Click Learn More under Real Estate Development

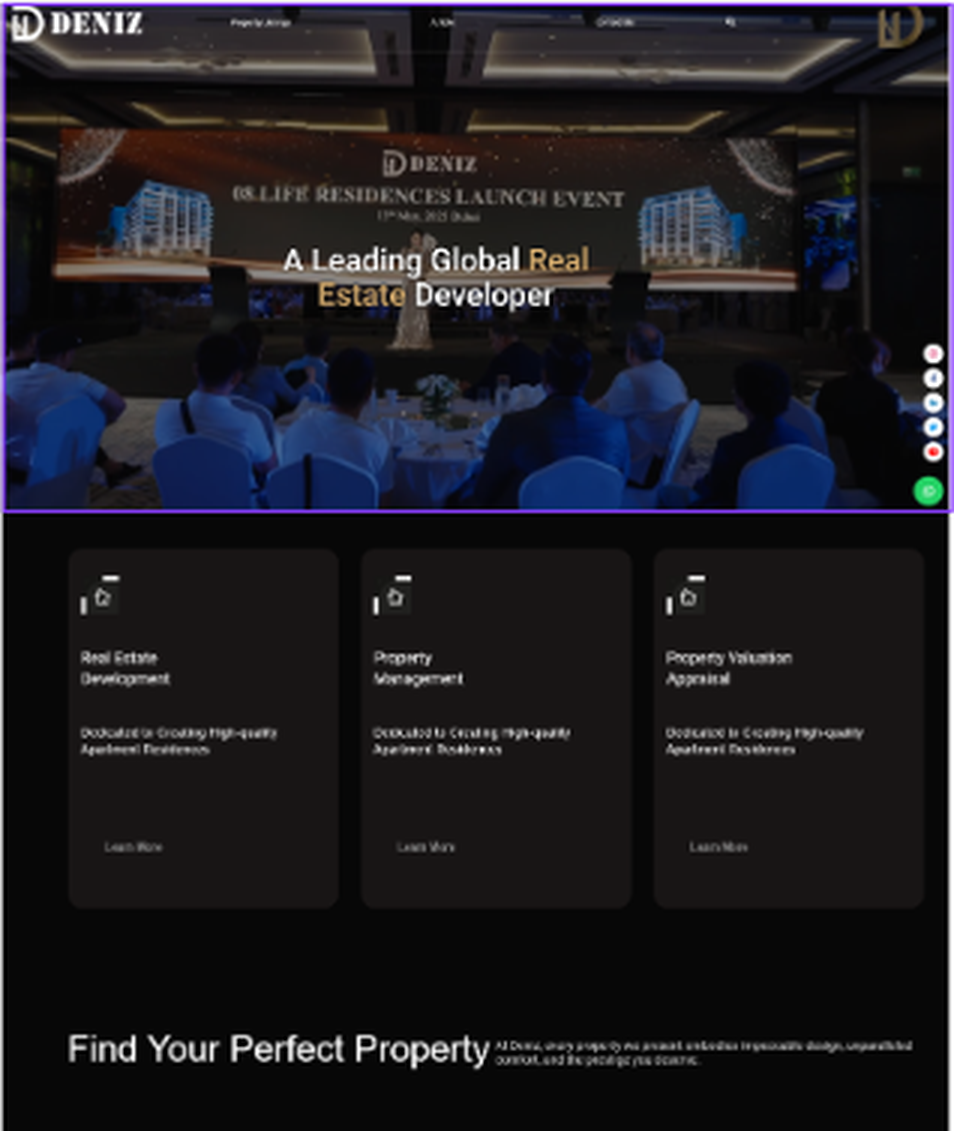coord(133,847)
